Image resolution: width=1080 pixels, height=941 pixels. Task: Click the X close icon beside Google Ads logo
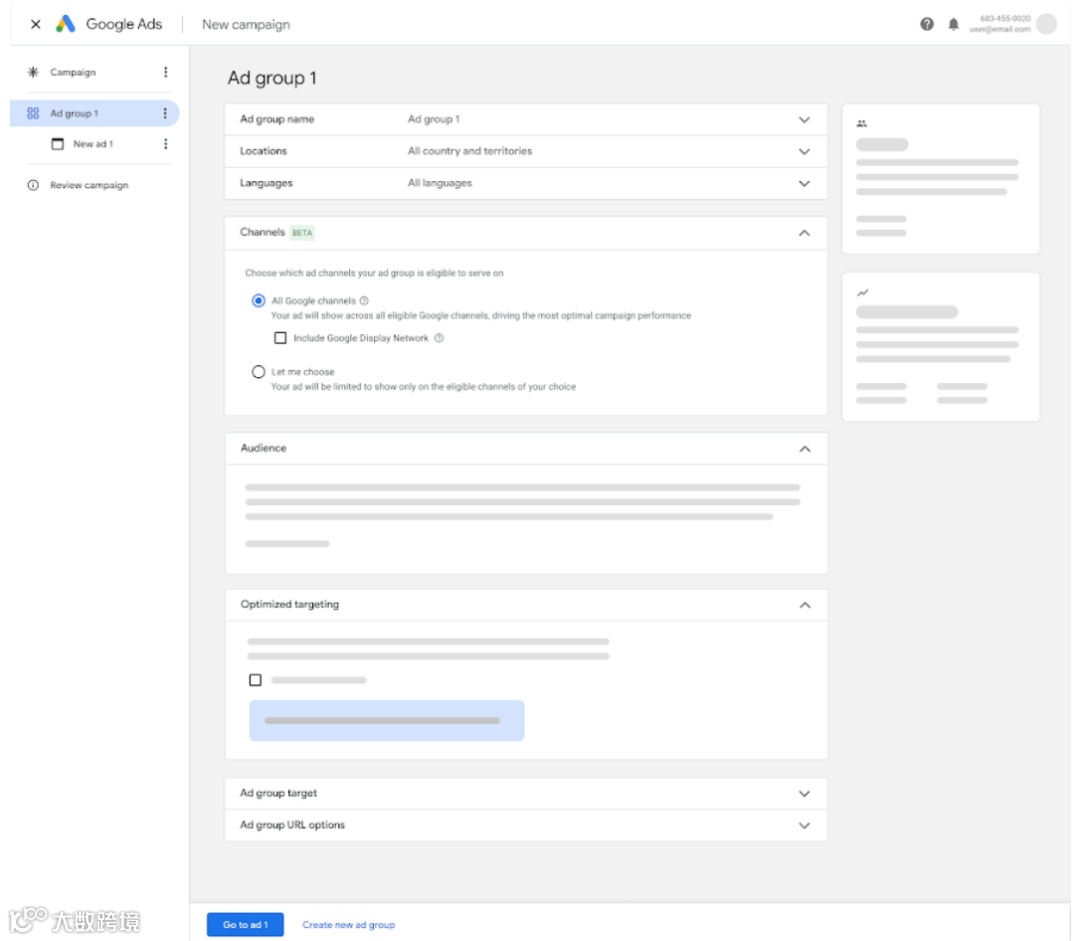(x=36, y=24)
